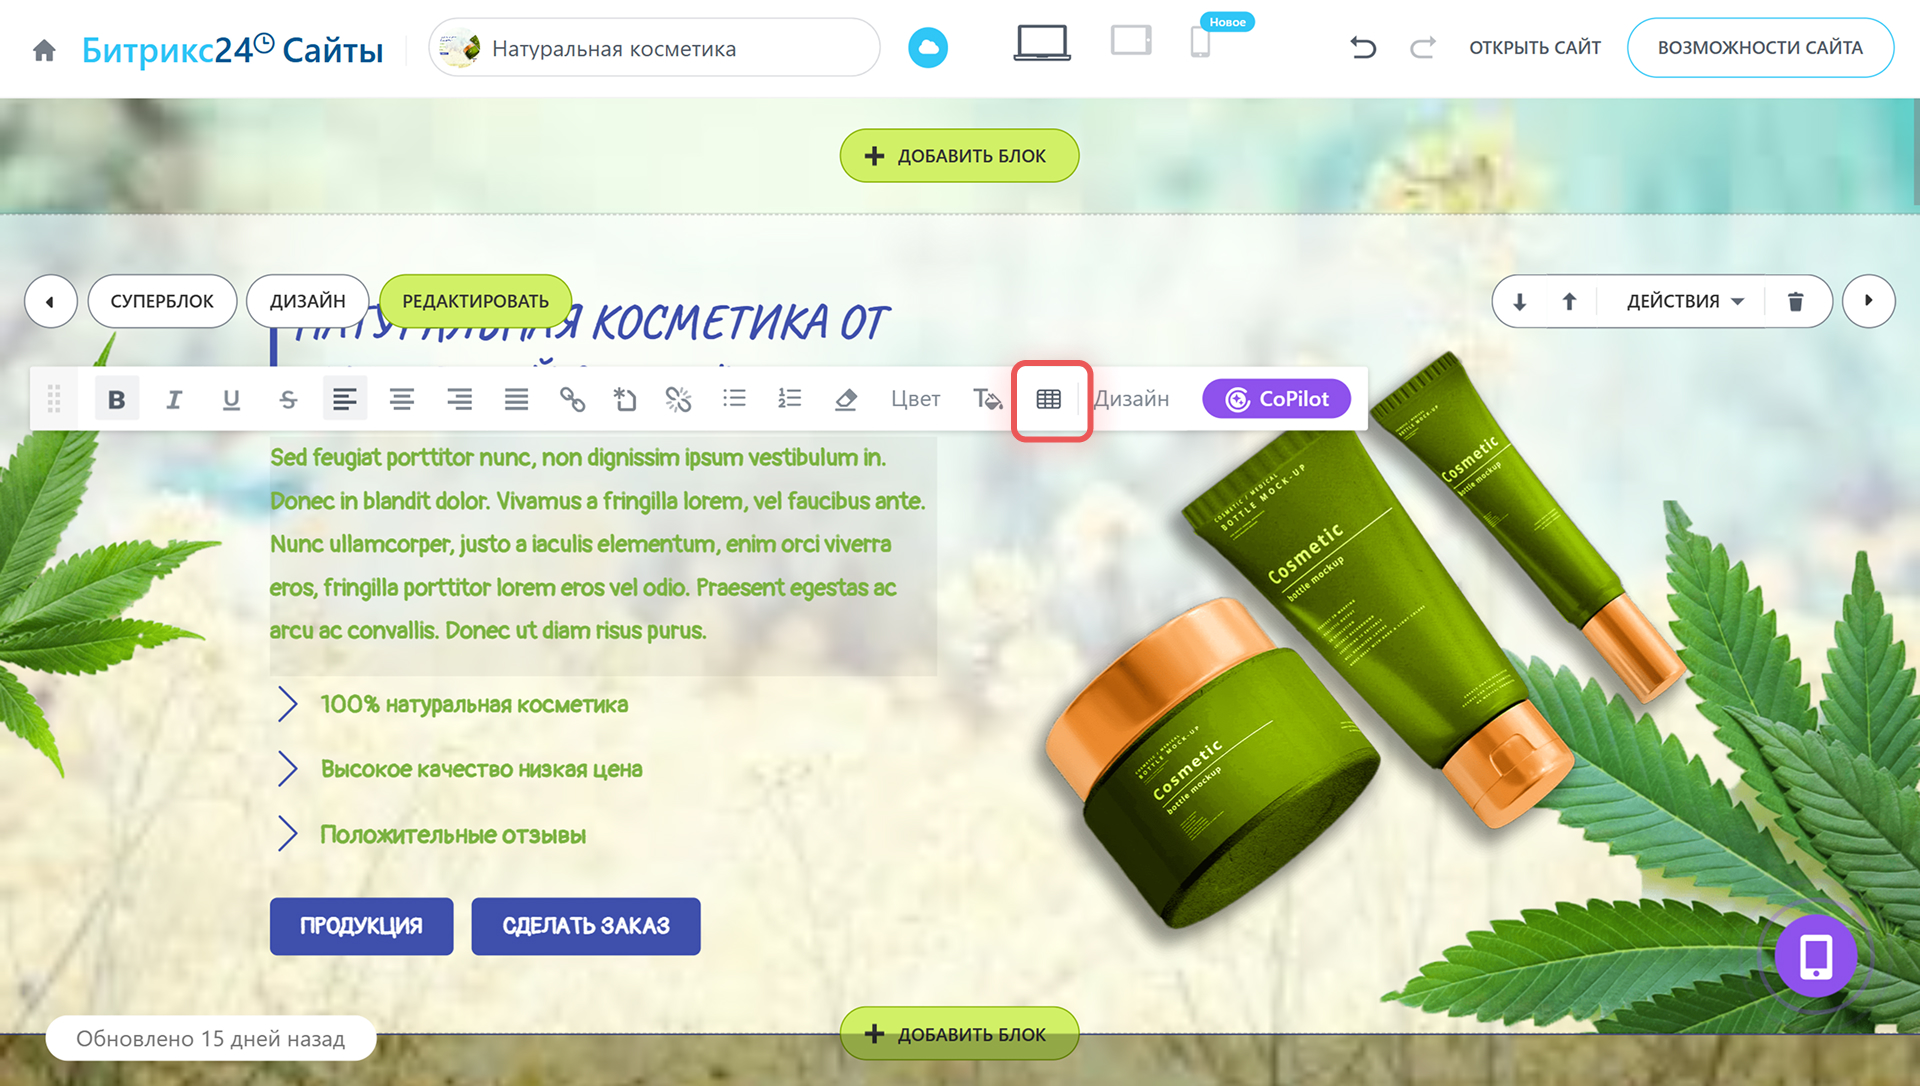Remove link with broken chain icon
This screenshot has width=1920, height=1086.
tap(678, 399)
